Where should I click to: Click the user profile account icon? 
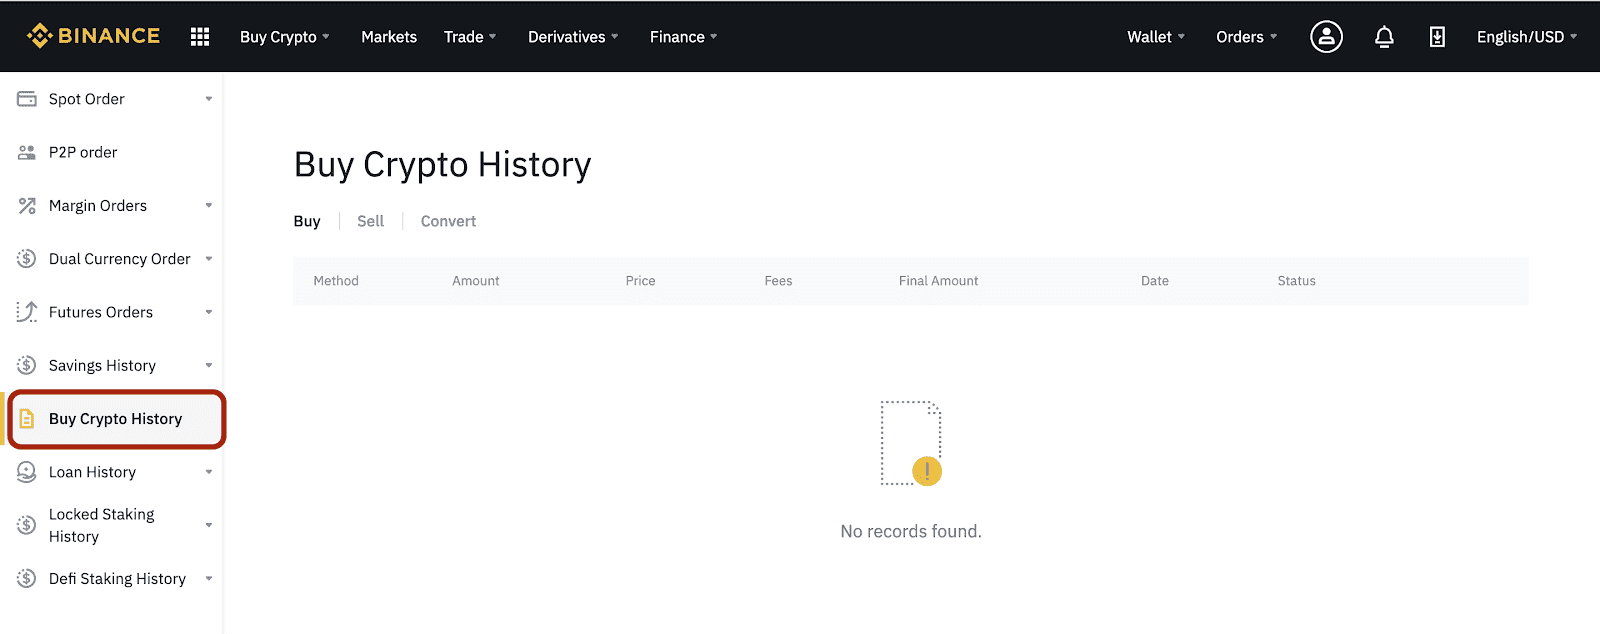[1326, 37]
